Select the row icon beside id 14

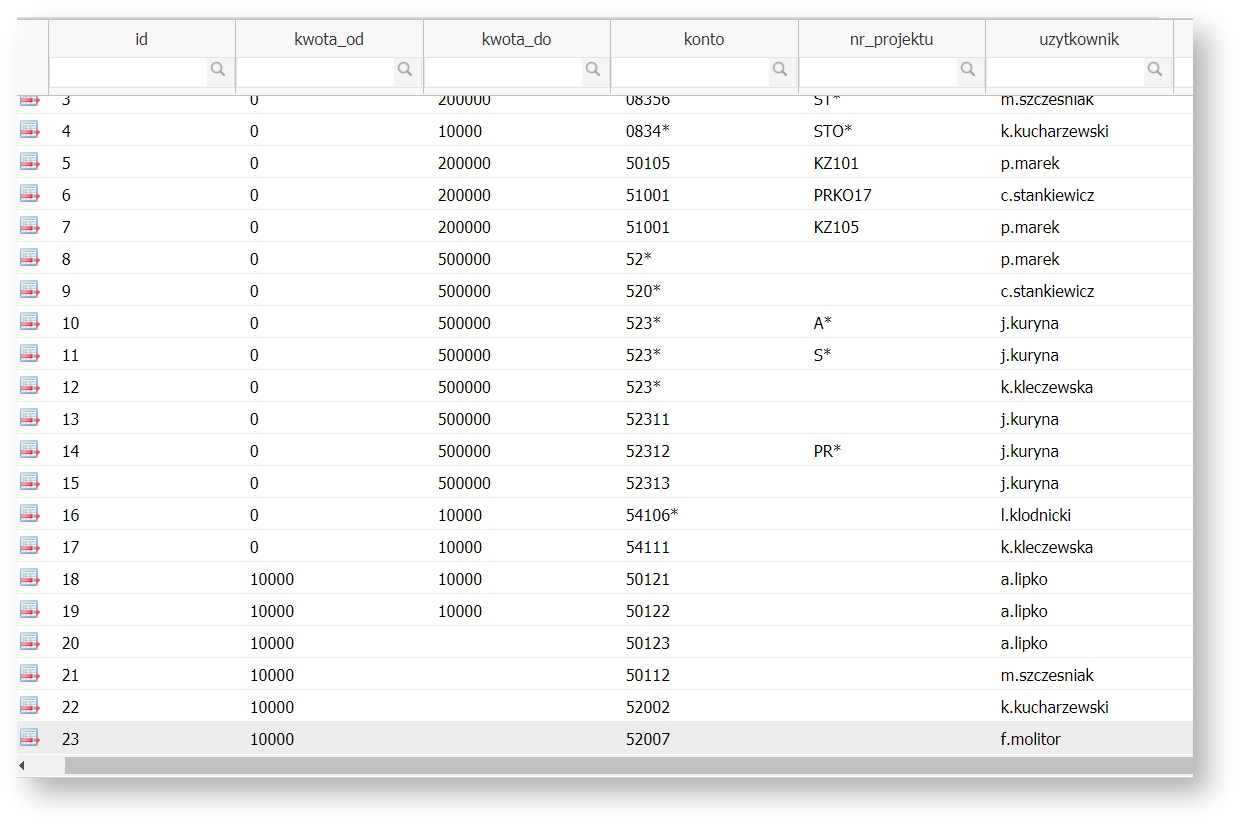pyautogui.click(x=30, y=450)
